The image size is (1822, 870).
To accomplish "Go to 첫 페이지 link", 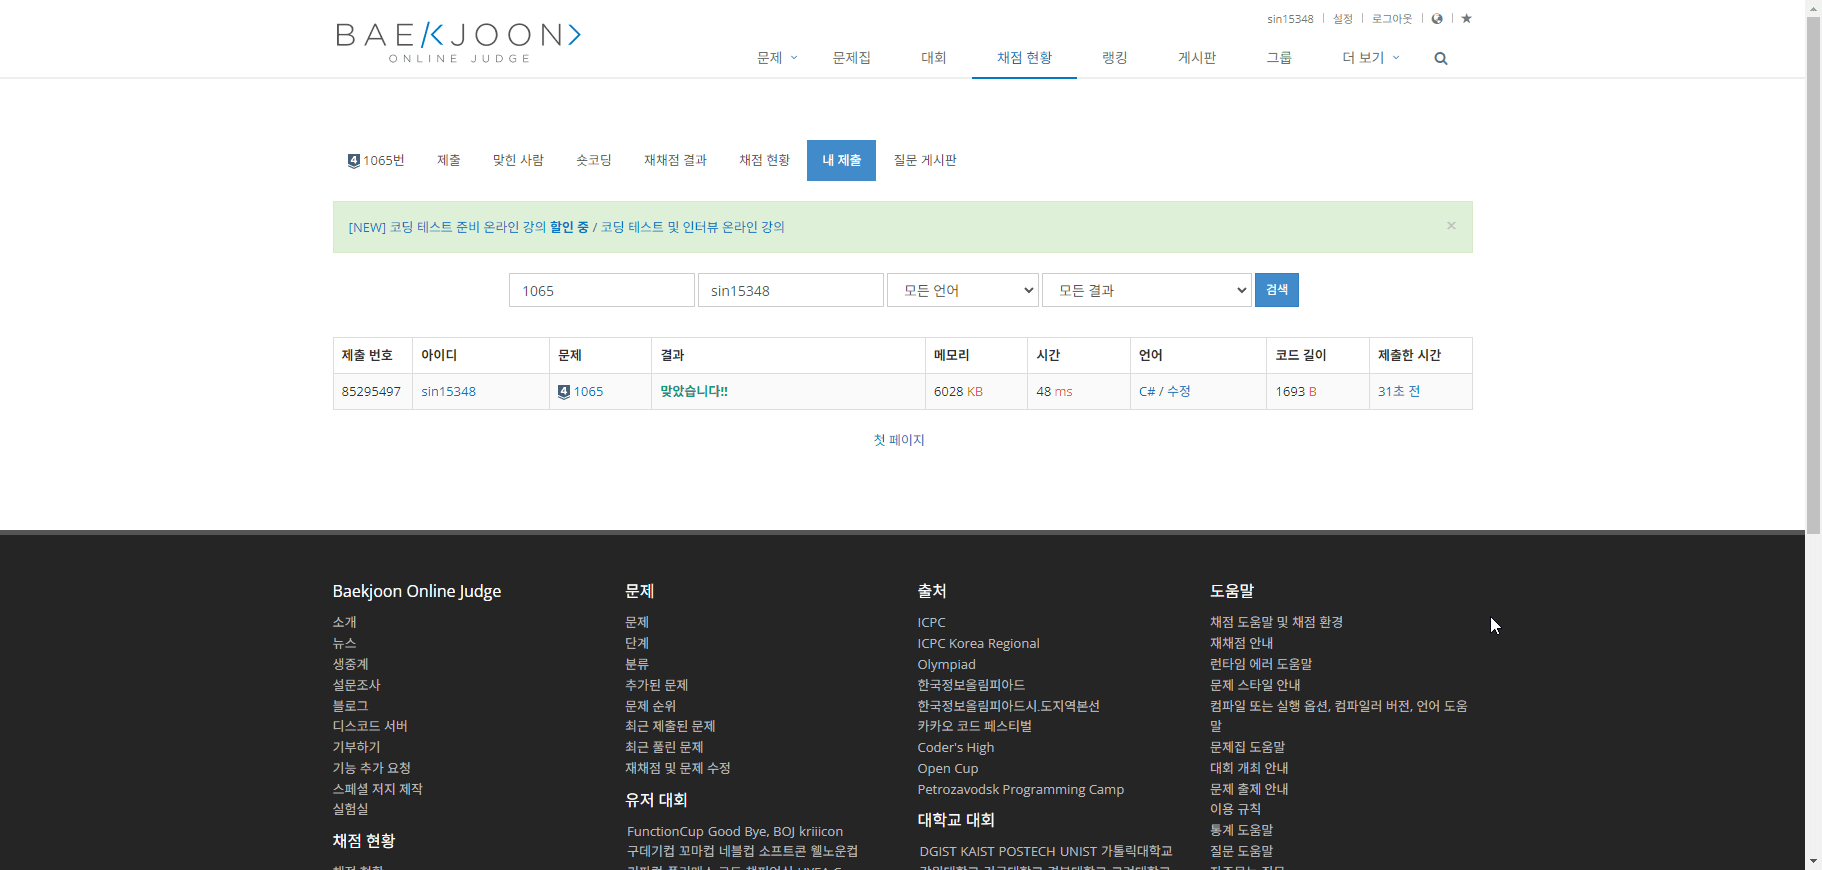I will (899, 440).
